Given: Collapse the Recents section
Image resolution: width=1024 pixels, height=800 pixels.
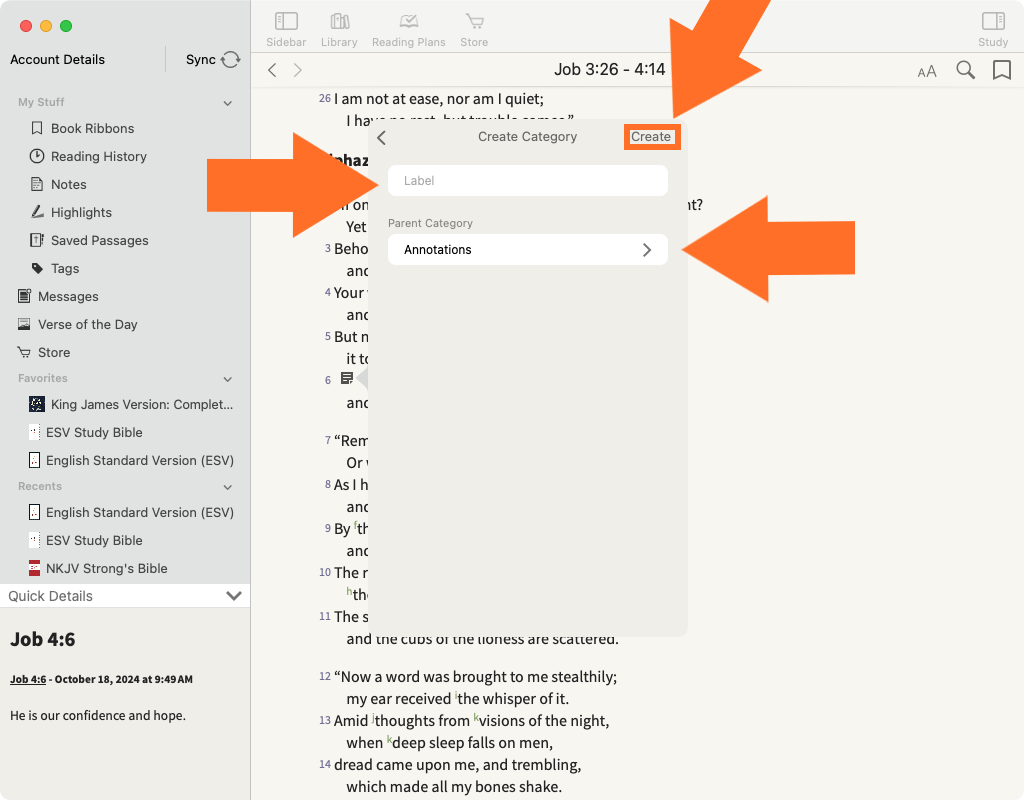Looking at the screenshot, I should pyautogui.click(x=228, y=487).
